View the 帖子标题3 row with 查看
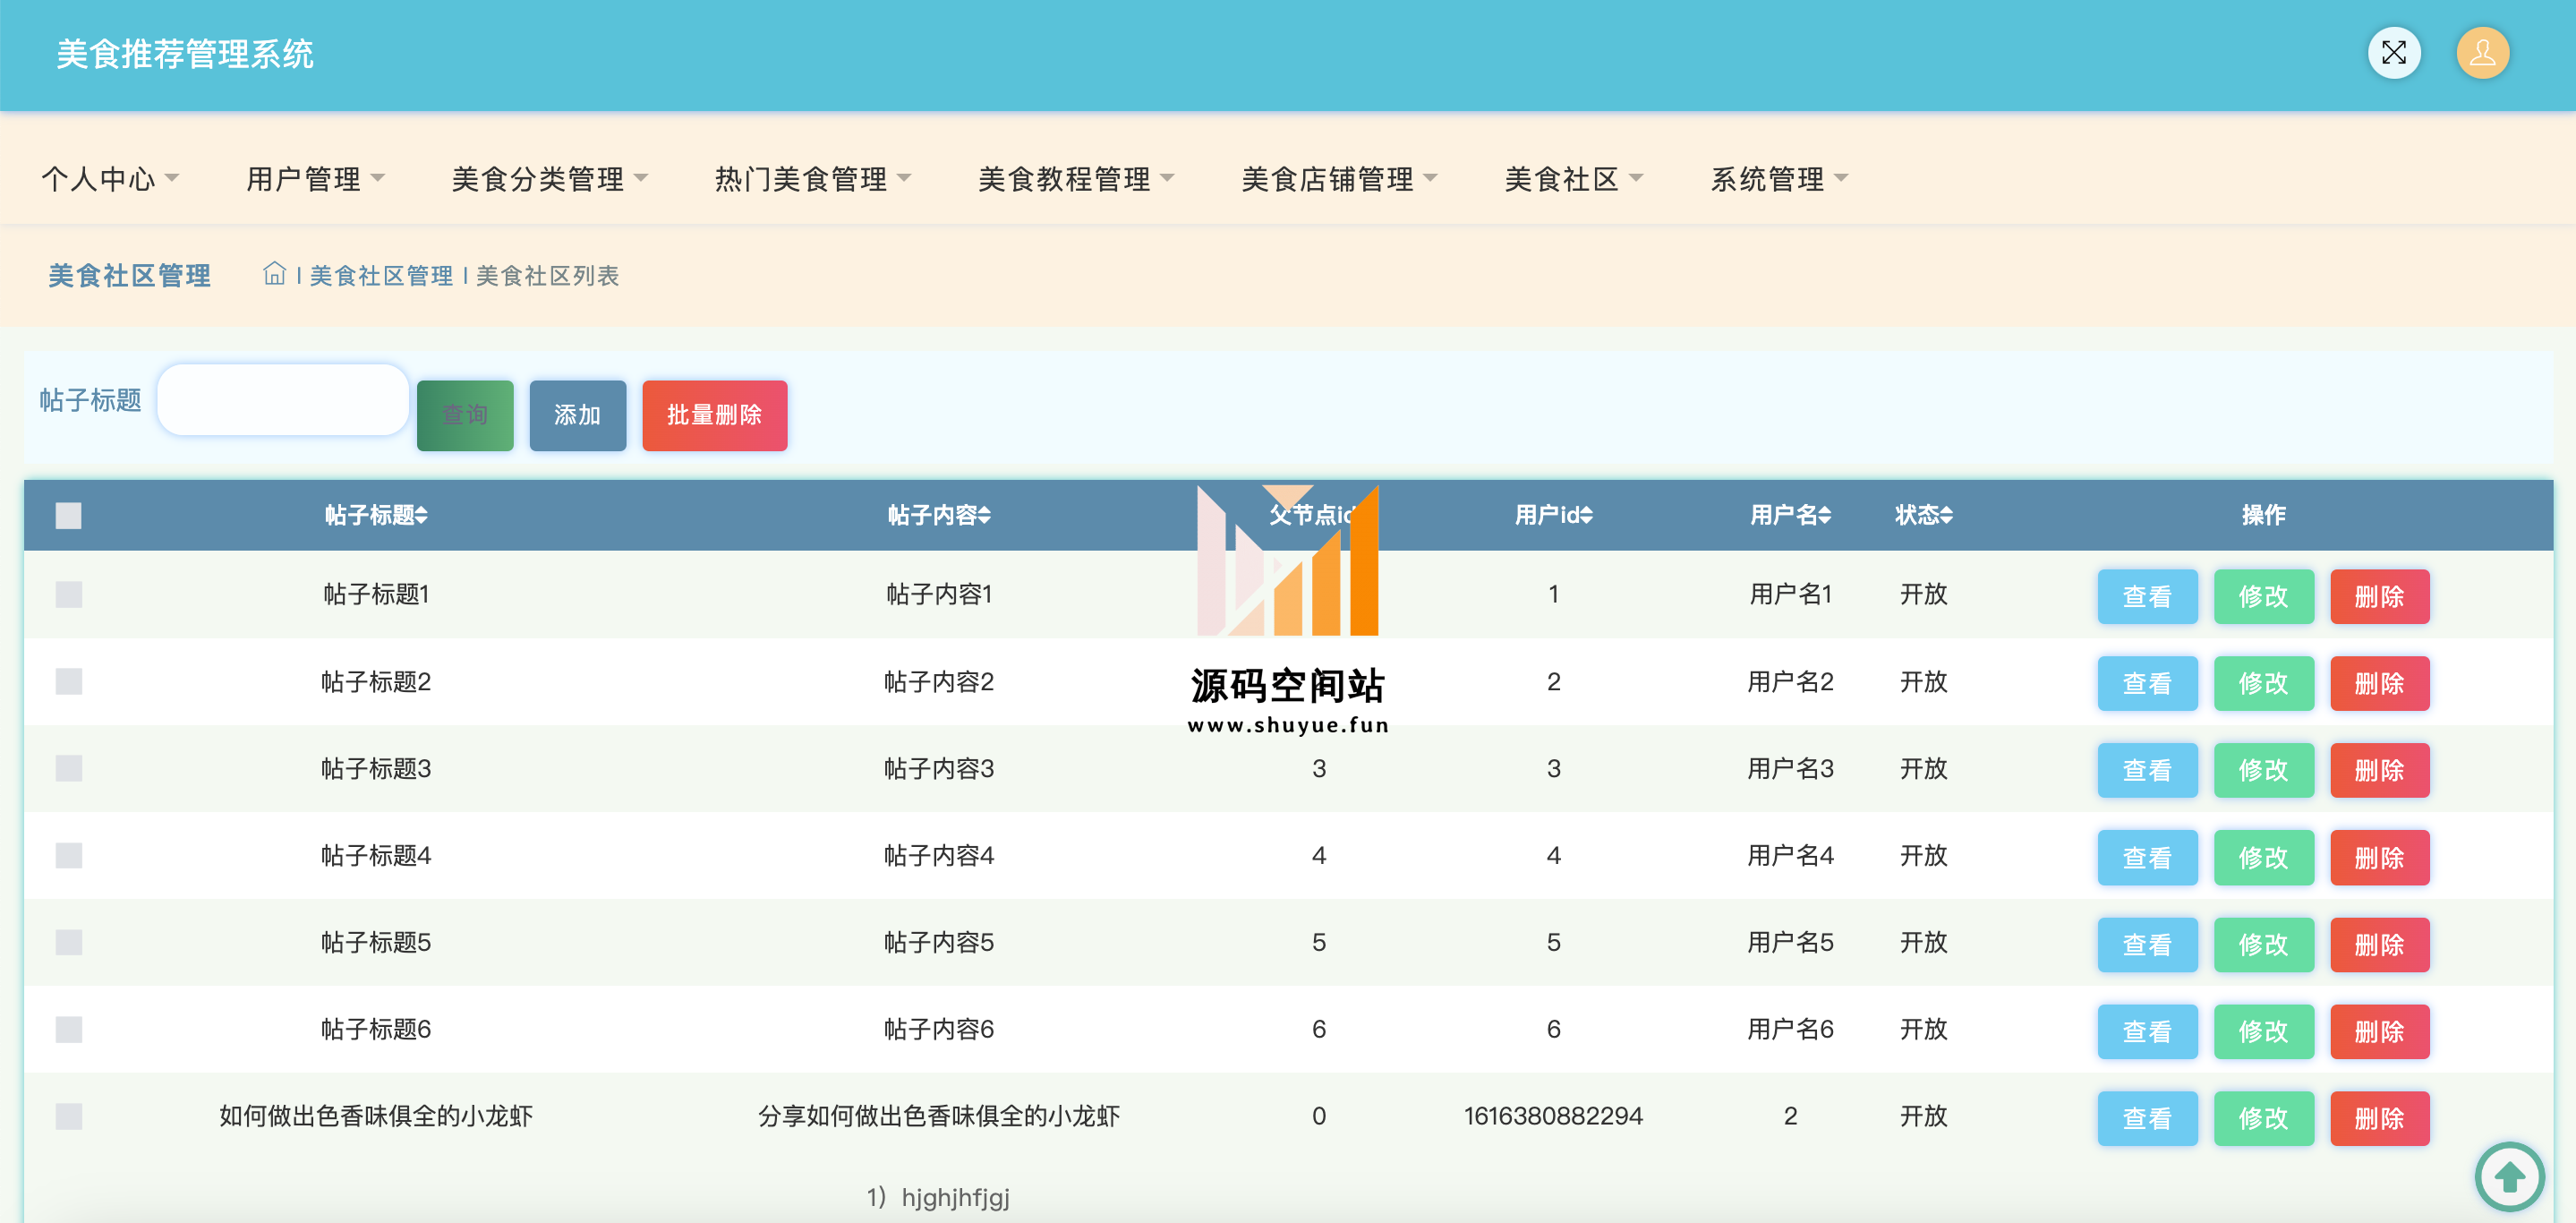This screenshot has height=1223, width=2576. 2147,771
